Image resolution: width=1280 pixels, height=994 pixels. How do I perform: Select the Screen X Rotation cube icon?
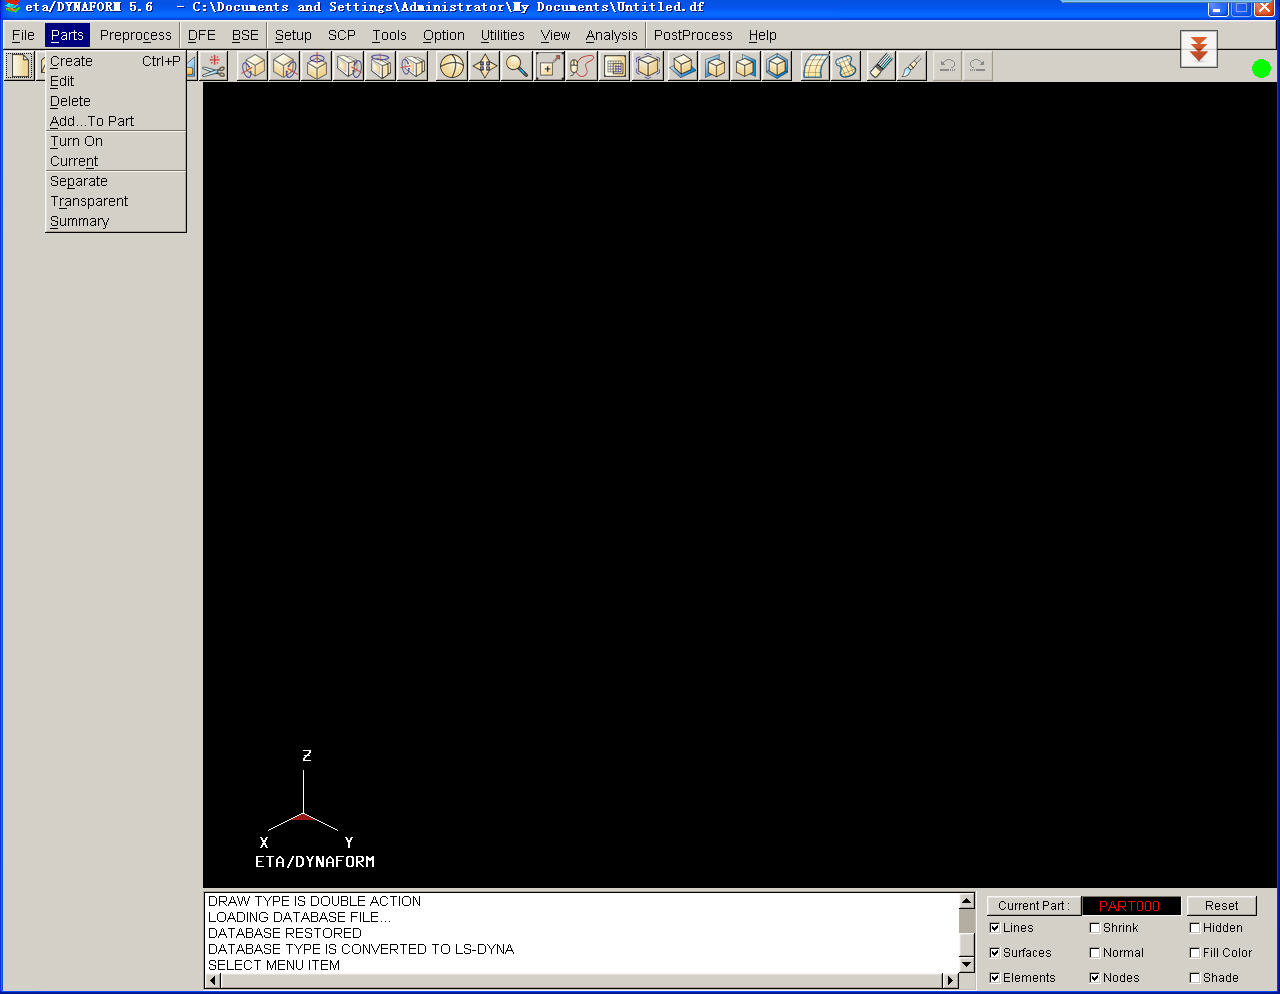pos(349,66)
